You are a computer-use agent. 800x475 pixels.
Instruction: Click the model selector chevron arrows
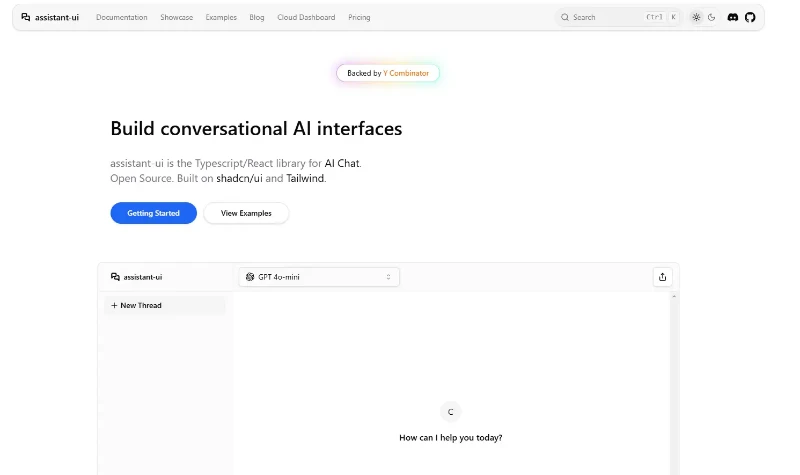click(388, 277)
